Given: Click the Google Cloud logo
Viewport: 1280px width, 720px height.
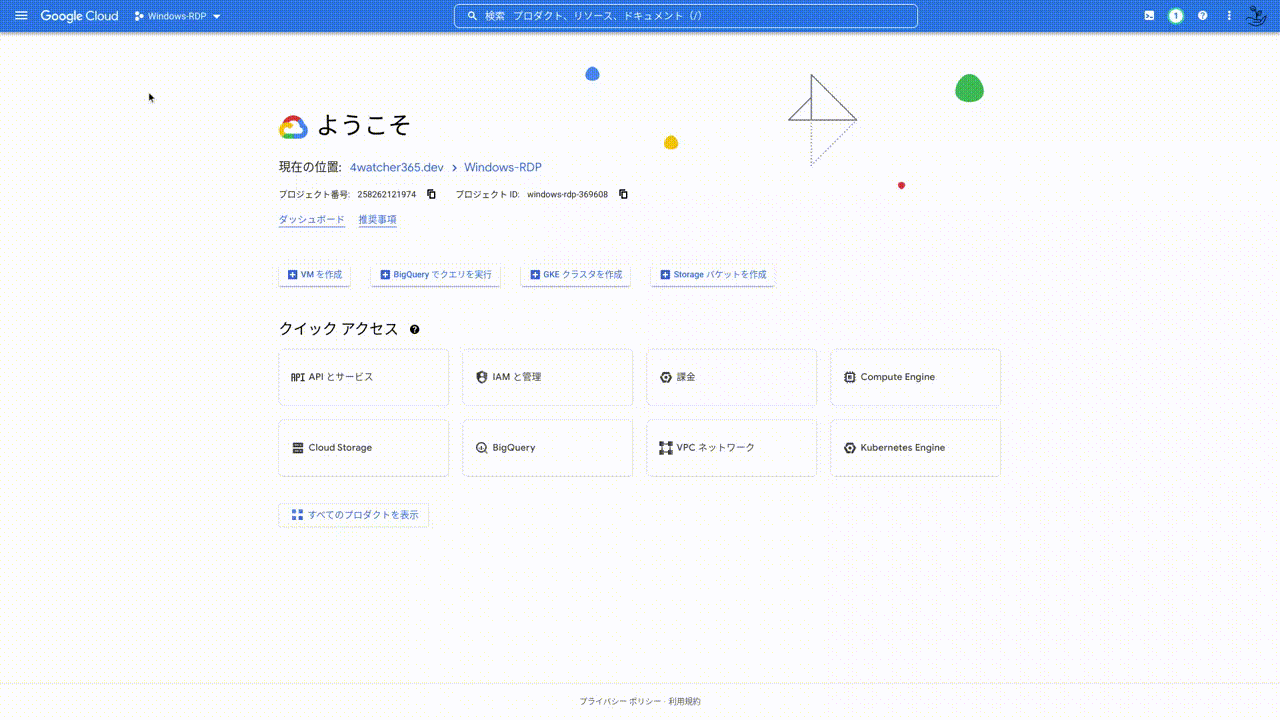Looking at the screenshot, I should [79, 16].
